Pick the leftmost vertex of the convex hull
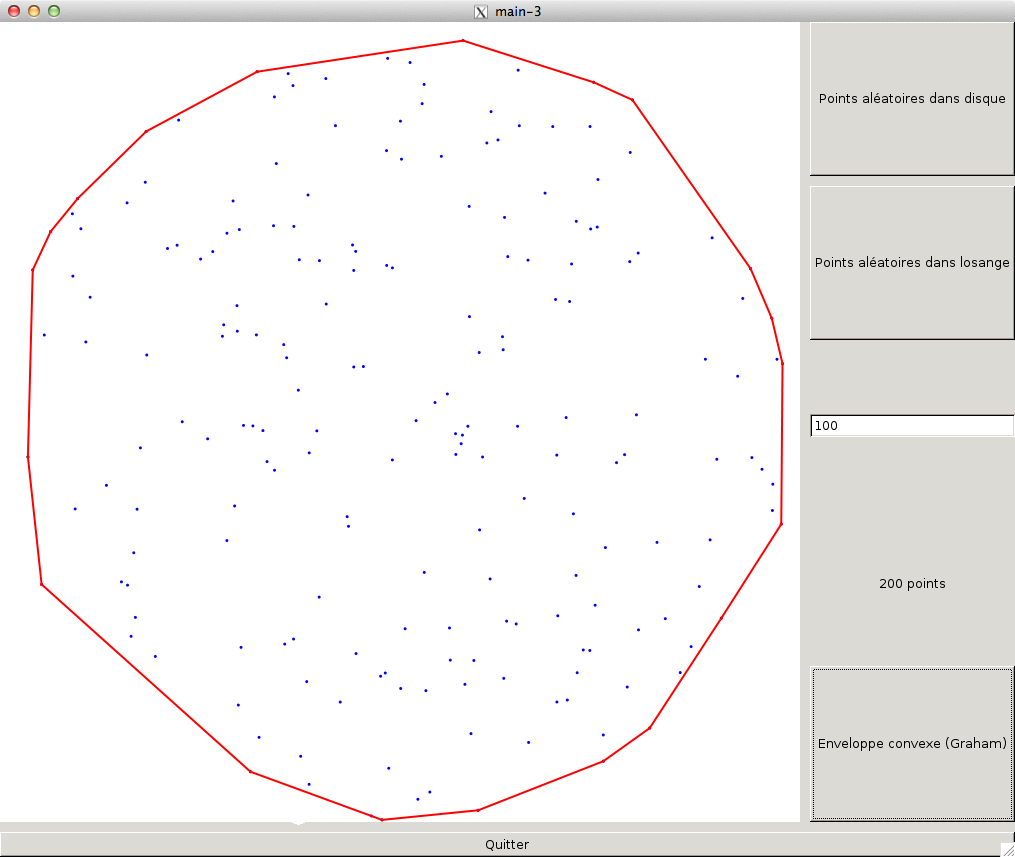Viewport: 1015px width, 857px height. (27, 457)
